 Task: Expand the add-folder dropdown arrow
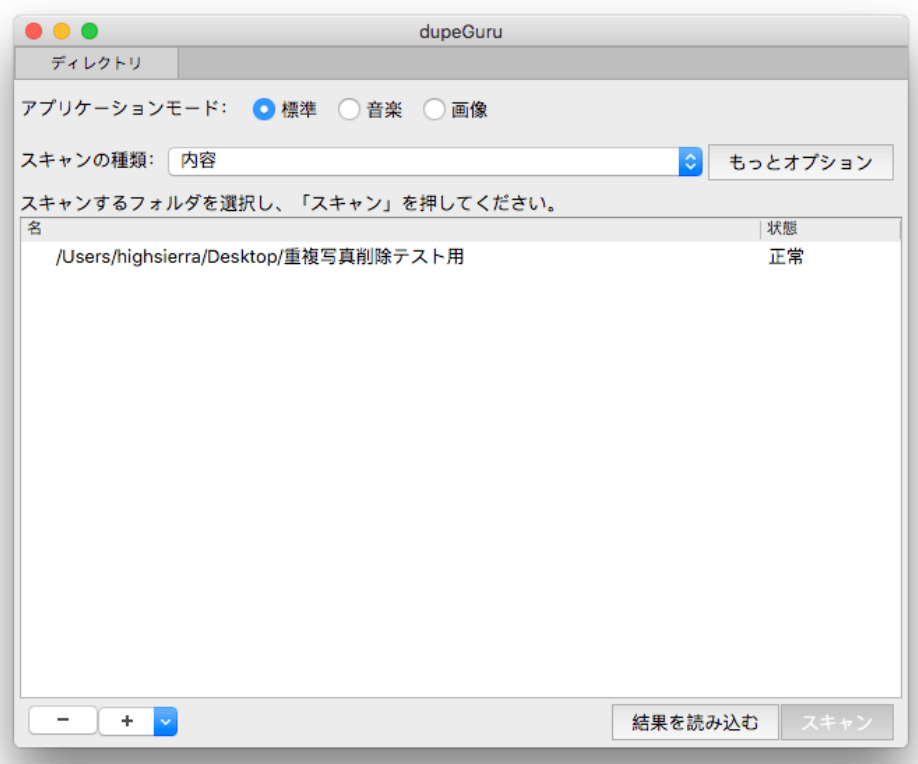(166, 721)
